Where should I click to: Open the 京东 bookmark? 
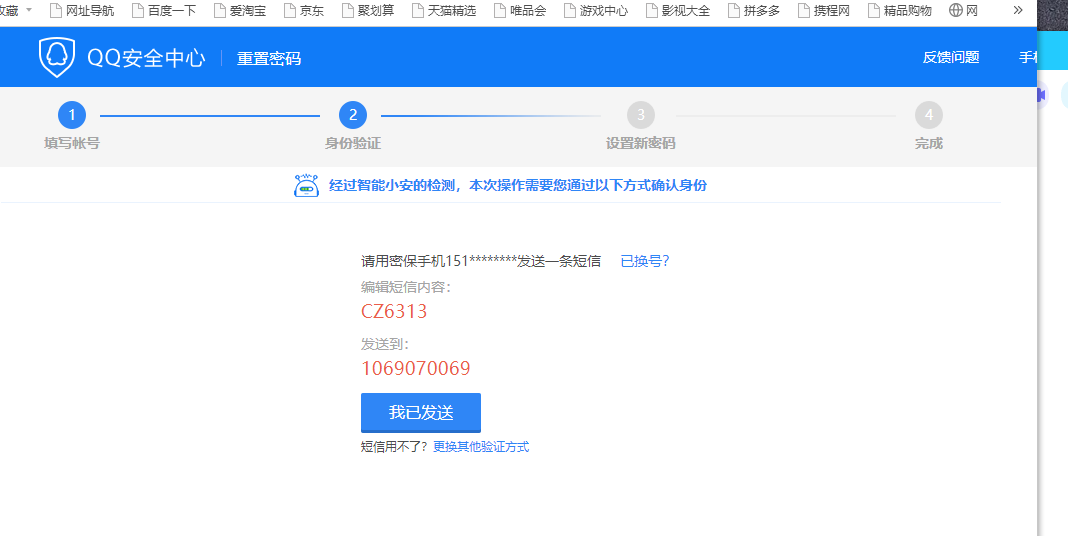[304, 10]
